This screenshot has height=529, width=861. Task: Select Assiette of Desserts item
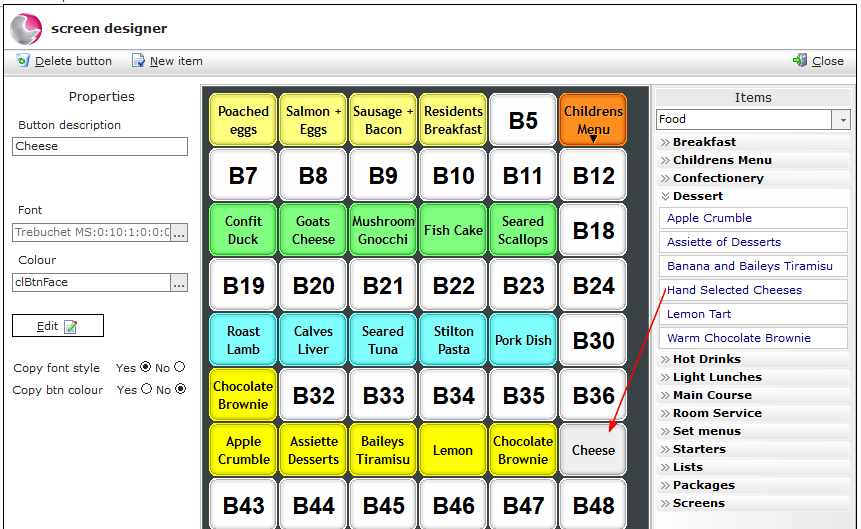tap(753, 242)
